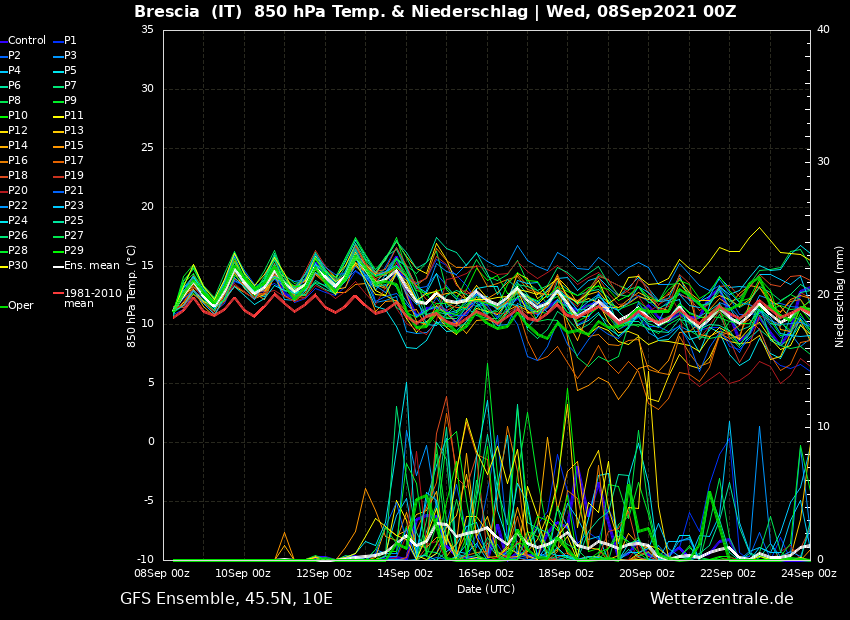Click the 40 precipitation axis value
850x620 pixels.
(x=823, y=29)
